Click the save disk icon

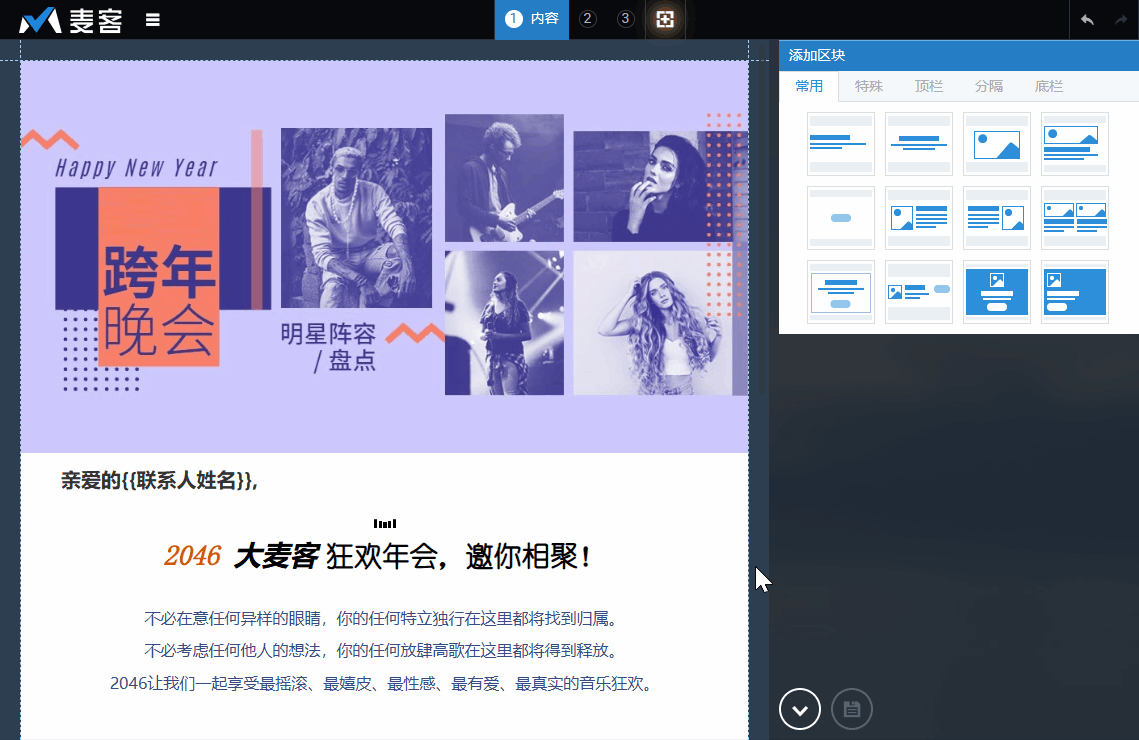coord(852,710)
